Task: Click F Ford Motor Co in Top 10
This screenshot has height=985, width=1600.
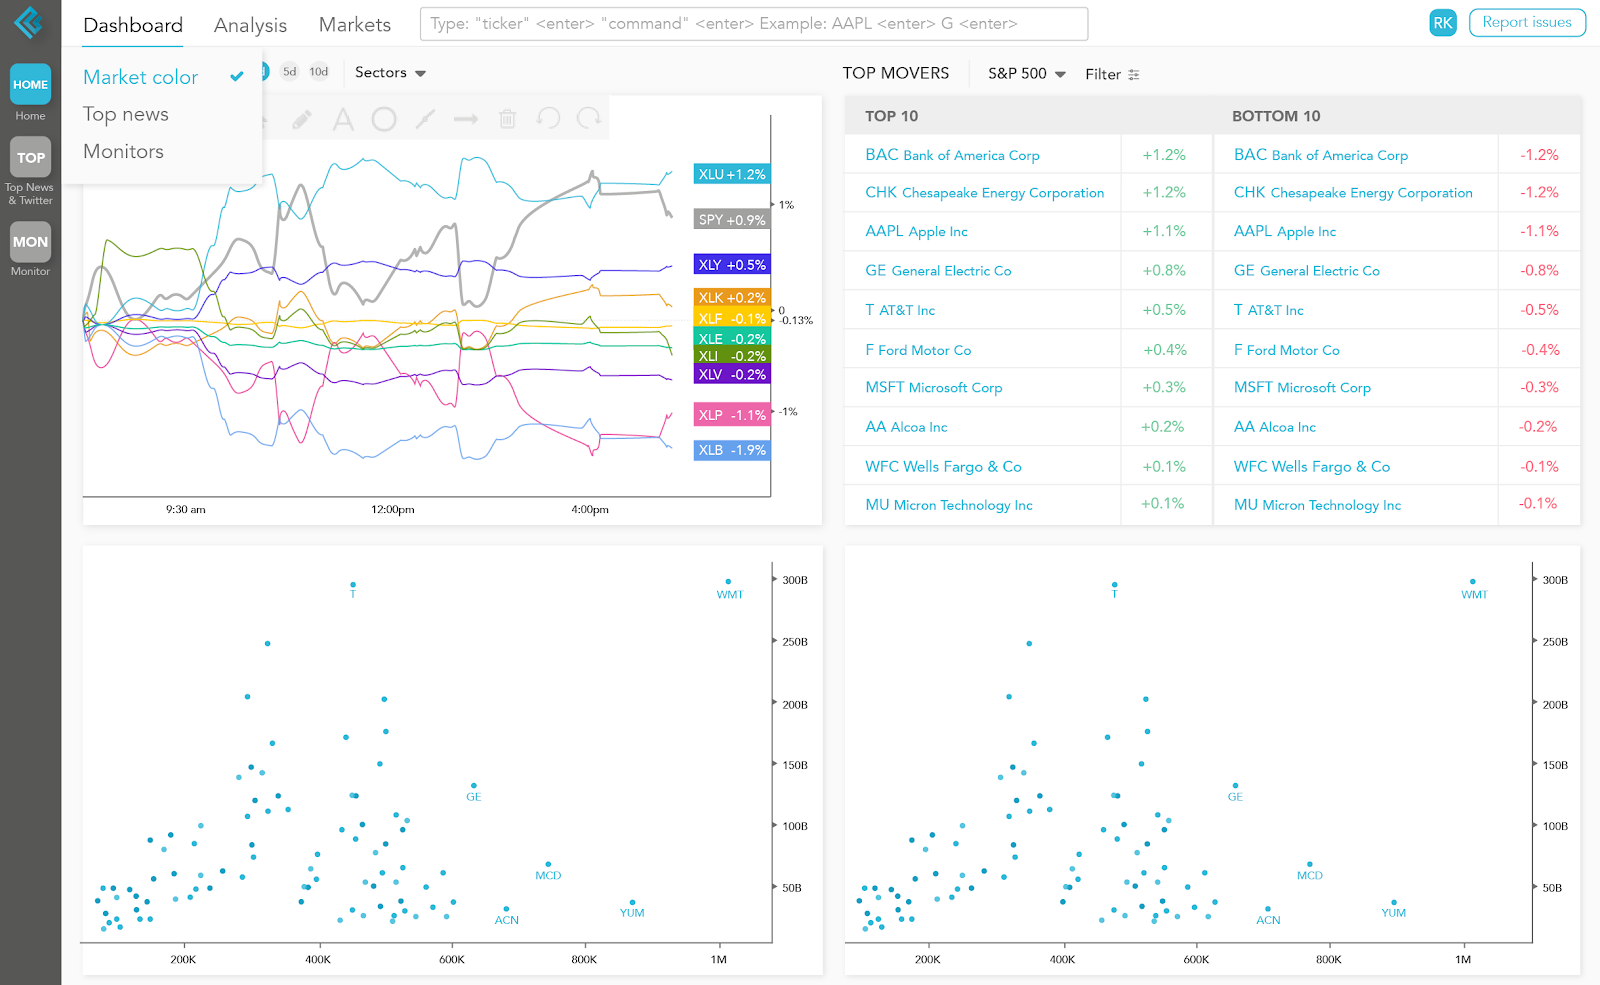Action: point(918,350)
